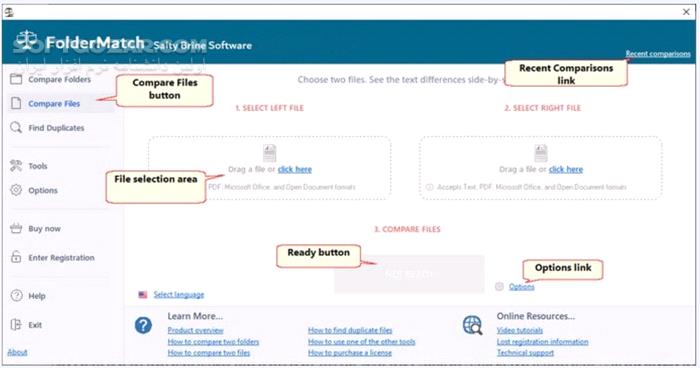Image resolution: width=700 pixels, height=368 pixels.
Task: Click the left file drop zone
Action: (x=270, y=168)
